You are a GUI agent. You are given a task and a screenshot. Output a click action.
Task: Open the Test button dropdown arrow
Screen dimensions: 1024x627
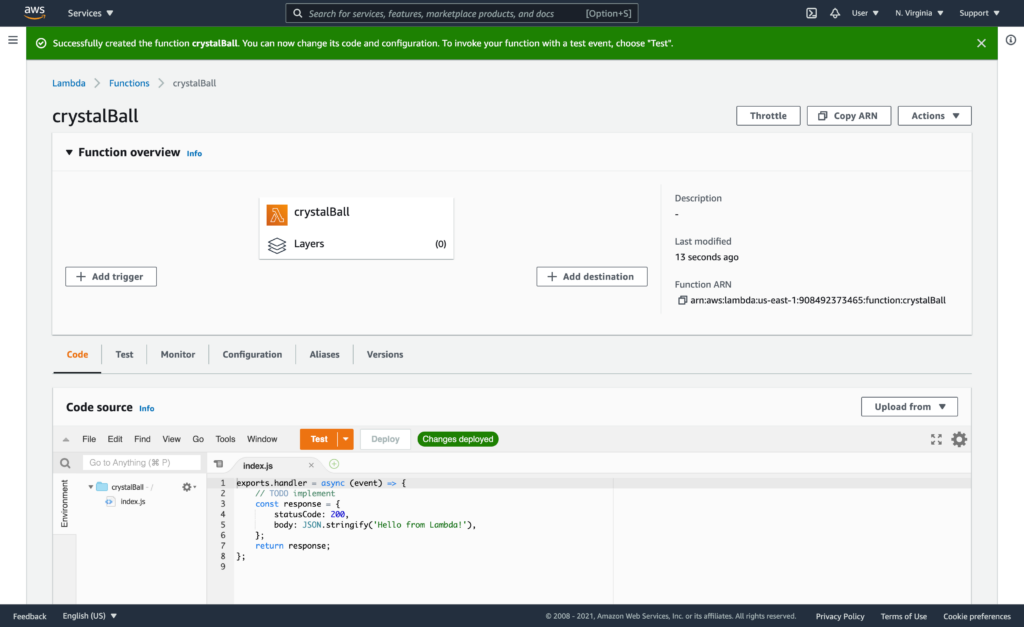tap(345, 440)
